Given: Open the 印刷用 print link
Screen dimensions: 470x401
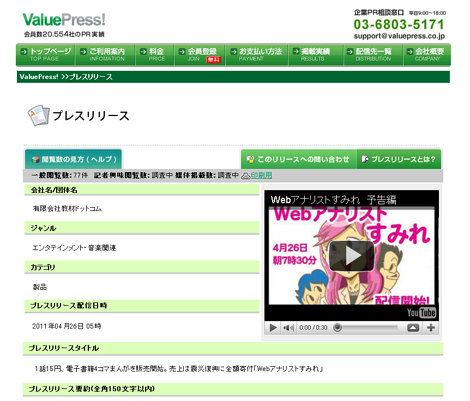Looking at the screenshot, I should click(261, 175).
